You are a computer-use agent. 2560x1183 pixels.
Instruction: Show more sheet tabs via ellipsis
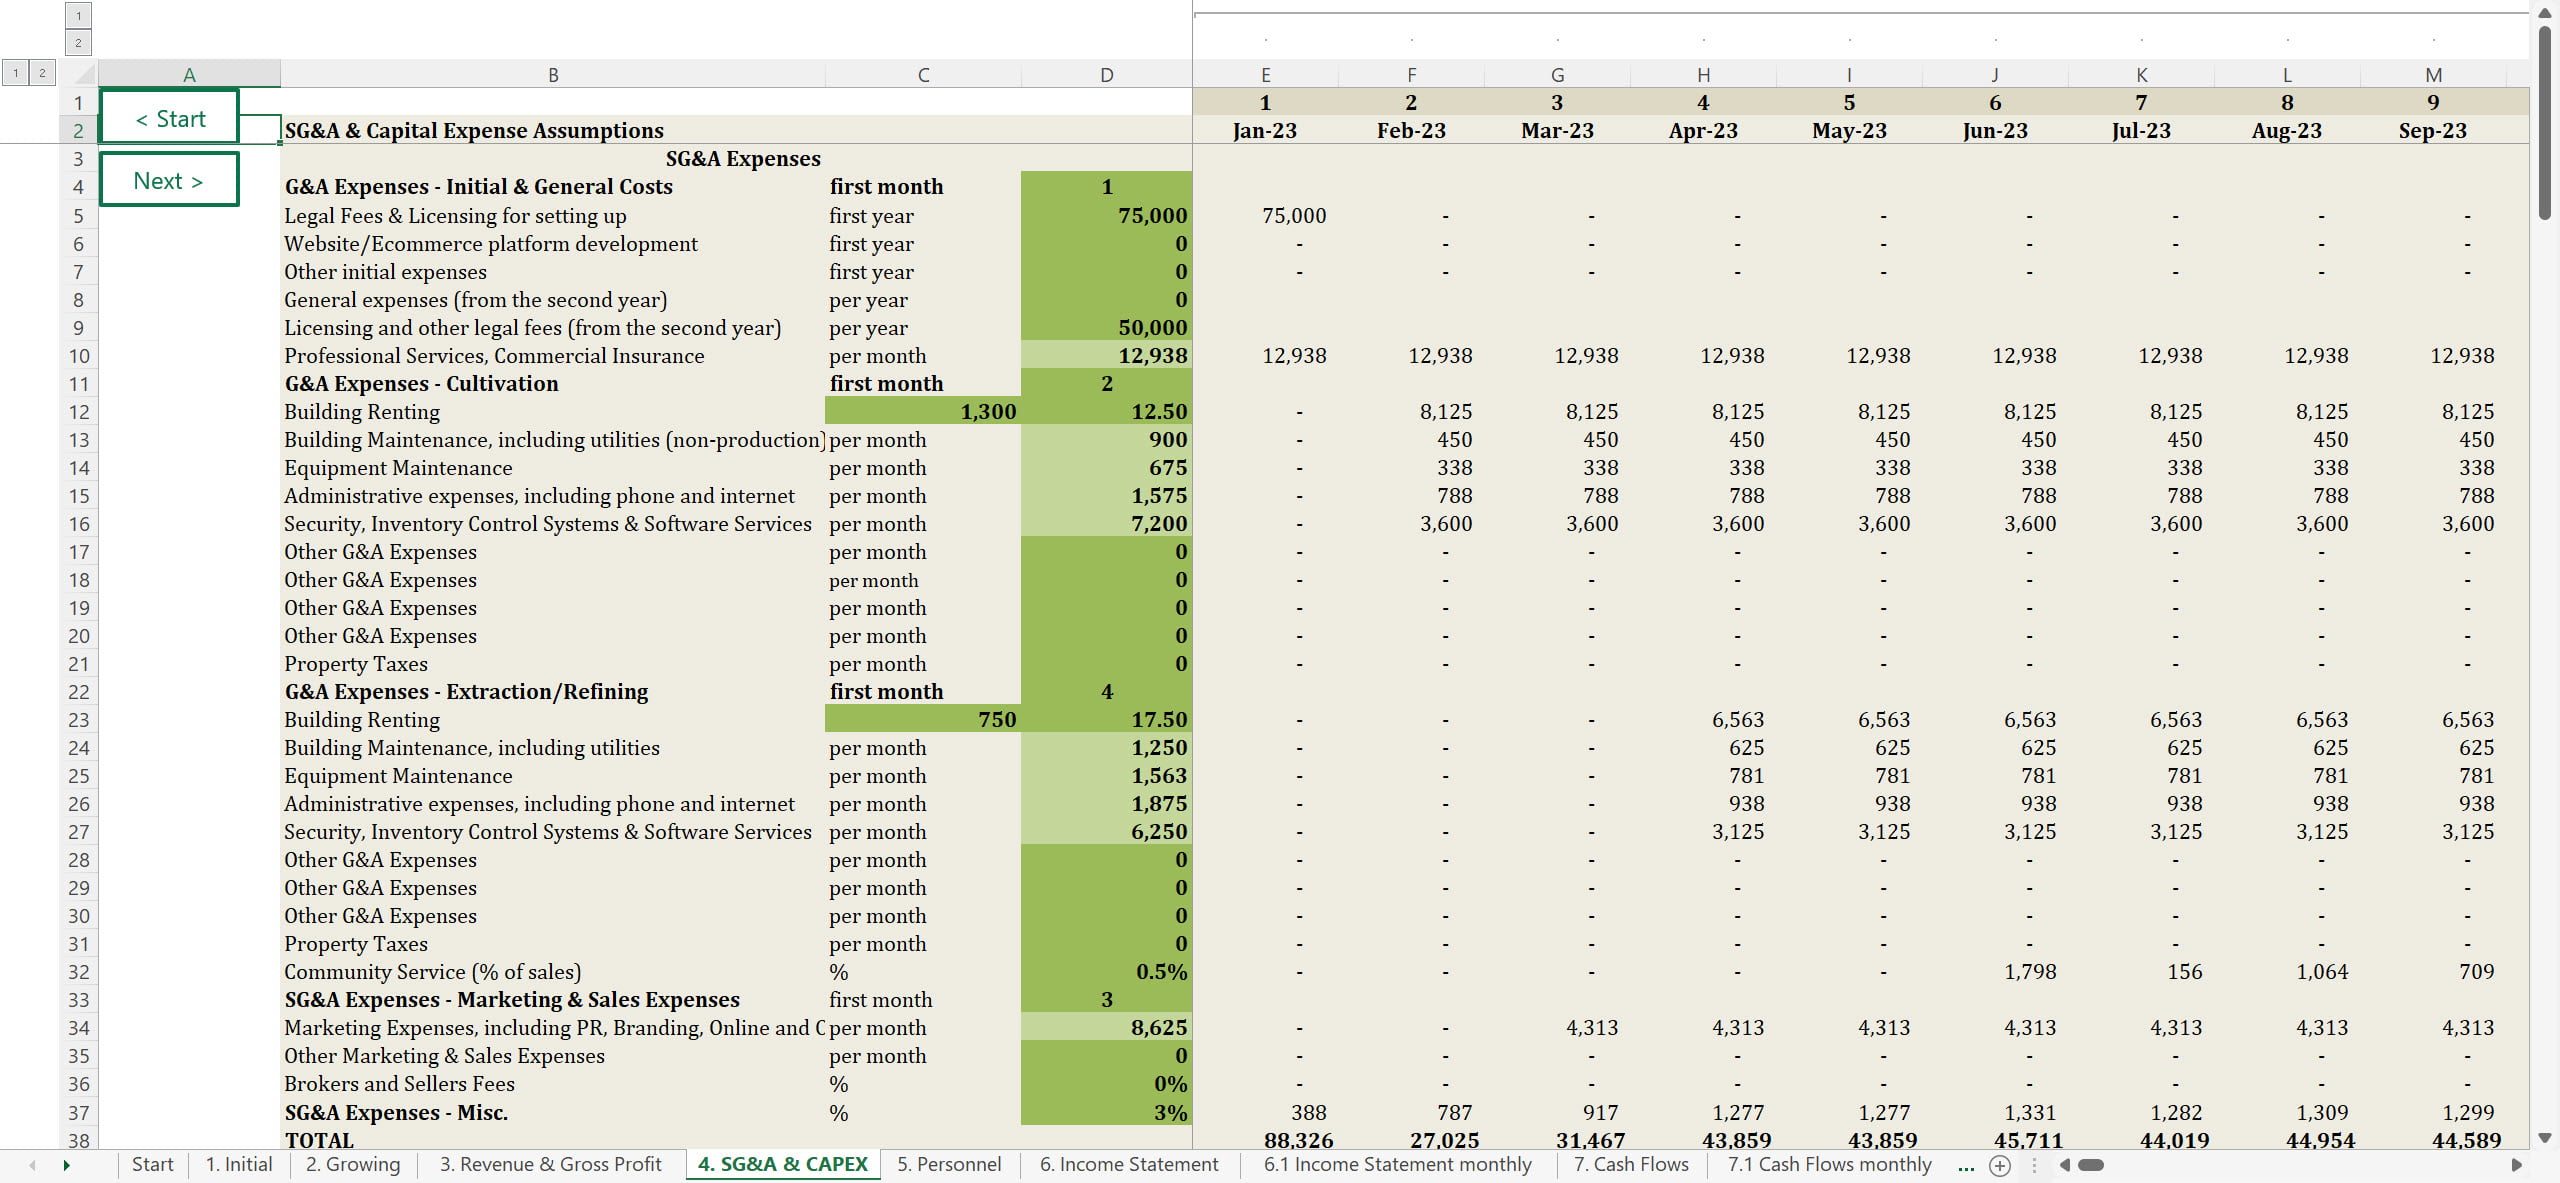point(1966,1165)
